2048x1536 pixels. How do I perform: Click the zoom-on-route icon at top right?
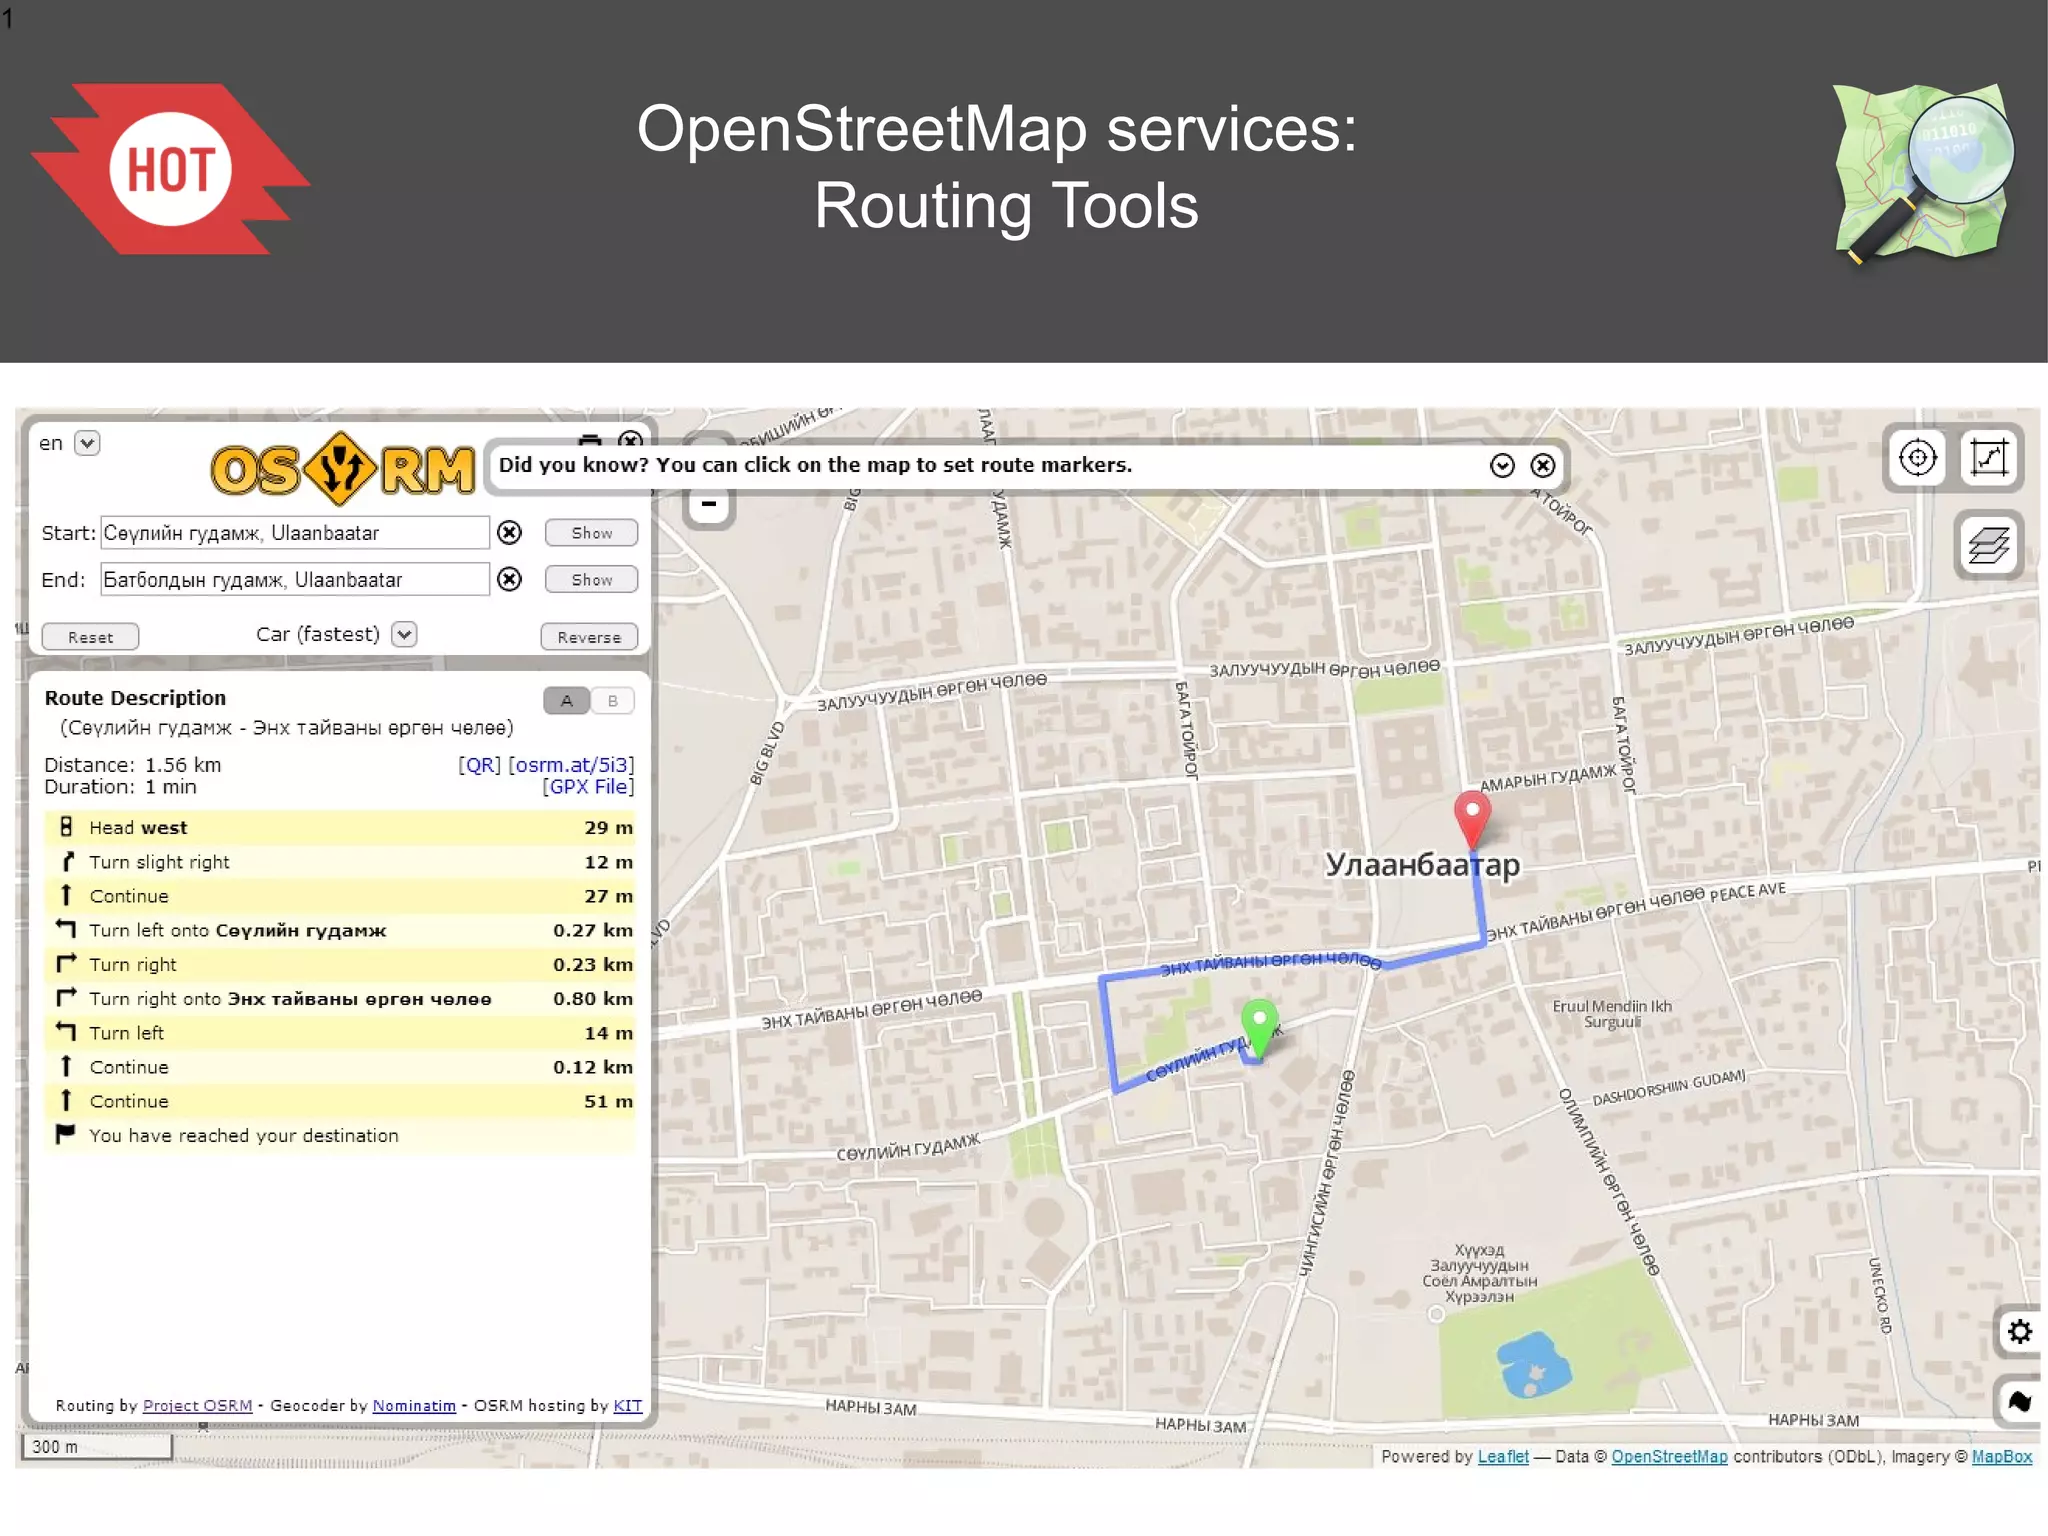tap(1989, 459)
